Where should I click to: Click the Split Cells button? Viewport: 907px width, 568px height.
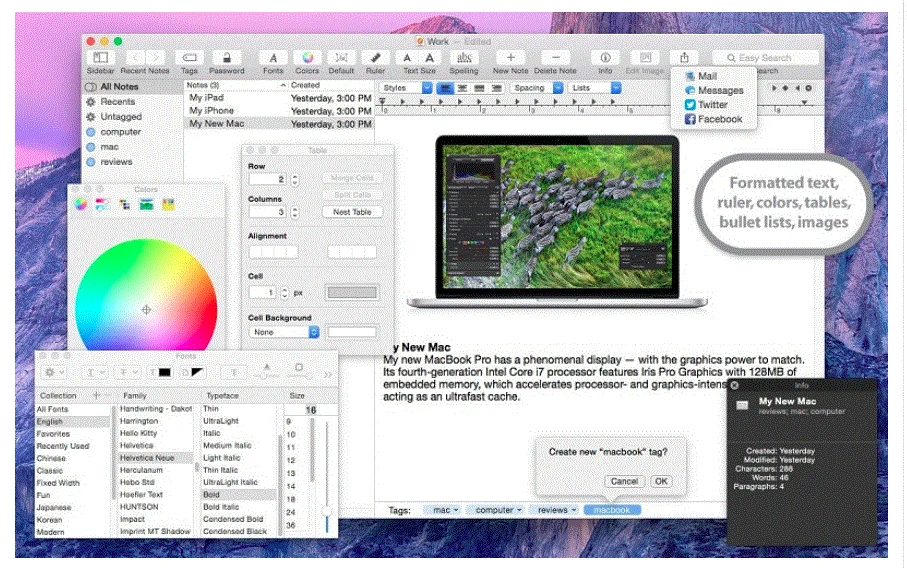352,195
